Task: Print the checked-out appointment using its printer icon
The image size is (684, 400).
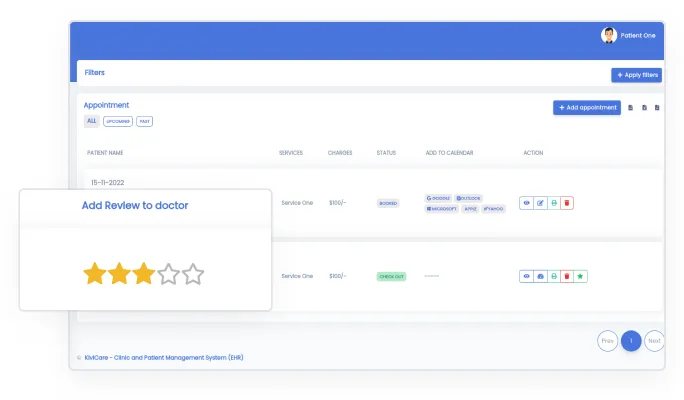Action: coord(554,276)
